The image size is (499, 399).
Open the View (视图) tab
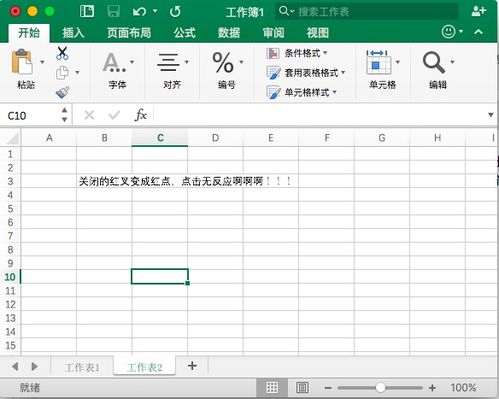318,33
